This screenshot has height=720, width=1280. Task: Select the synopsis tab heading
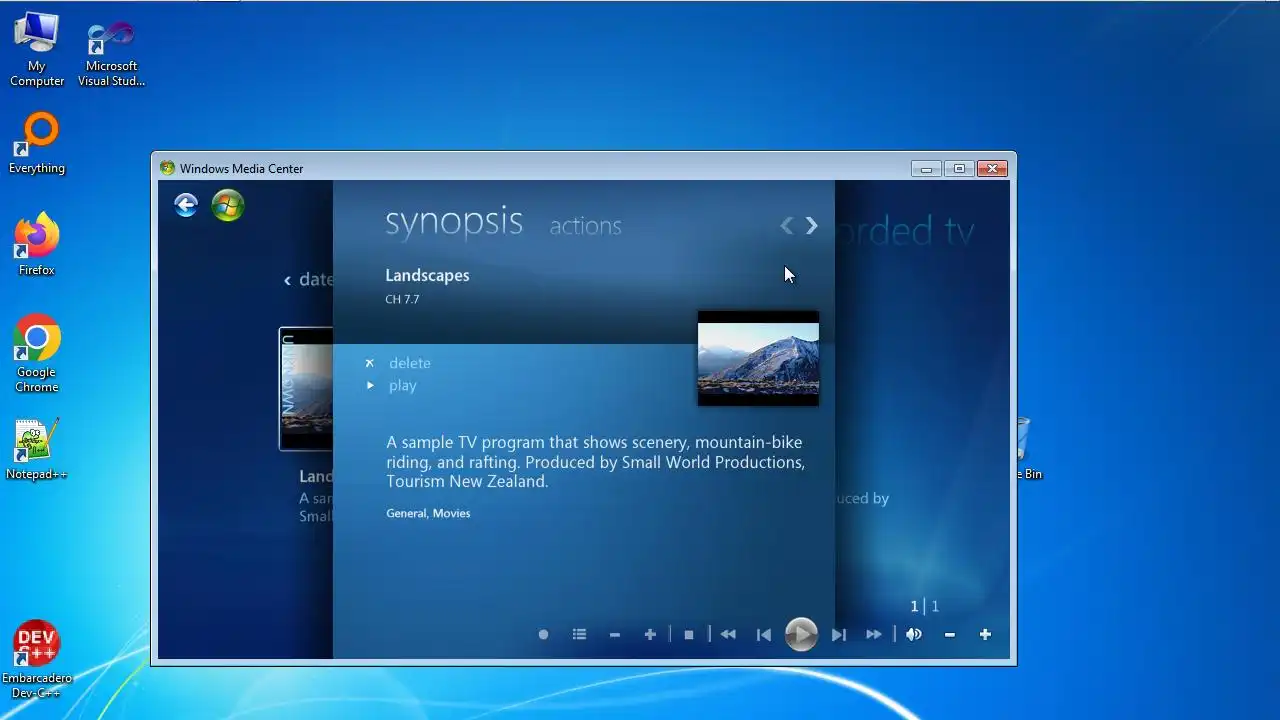coord(454,222)
